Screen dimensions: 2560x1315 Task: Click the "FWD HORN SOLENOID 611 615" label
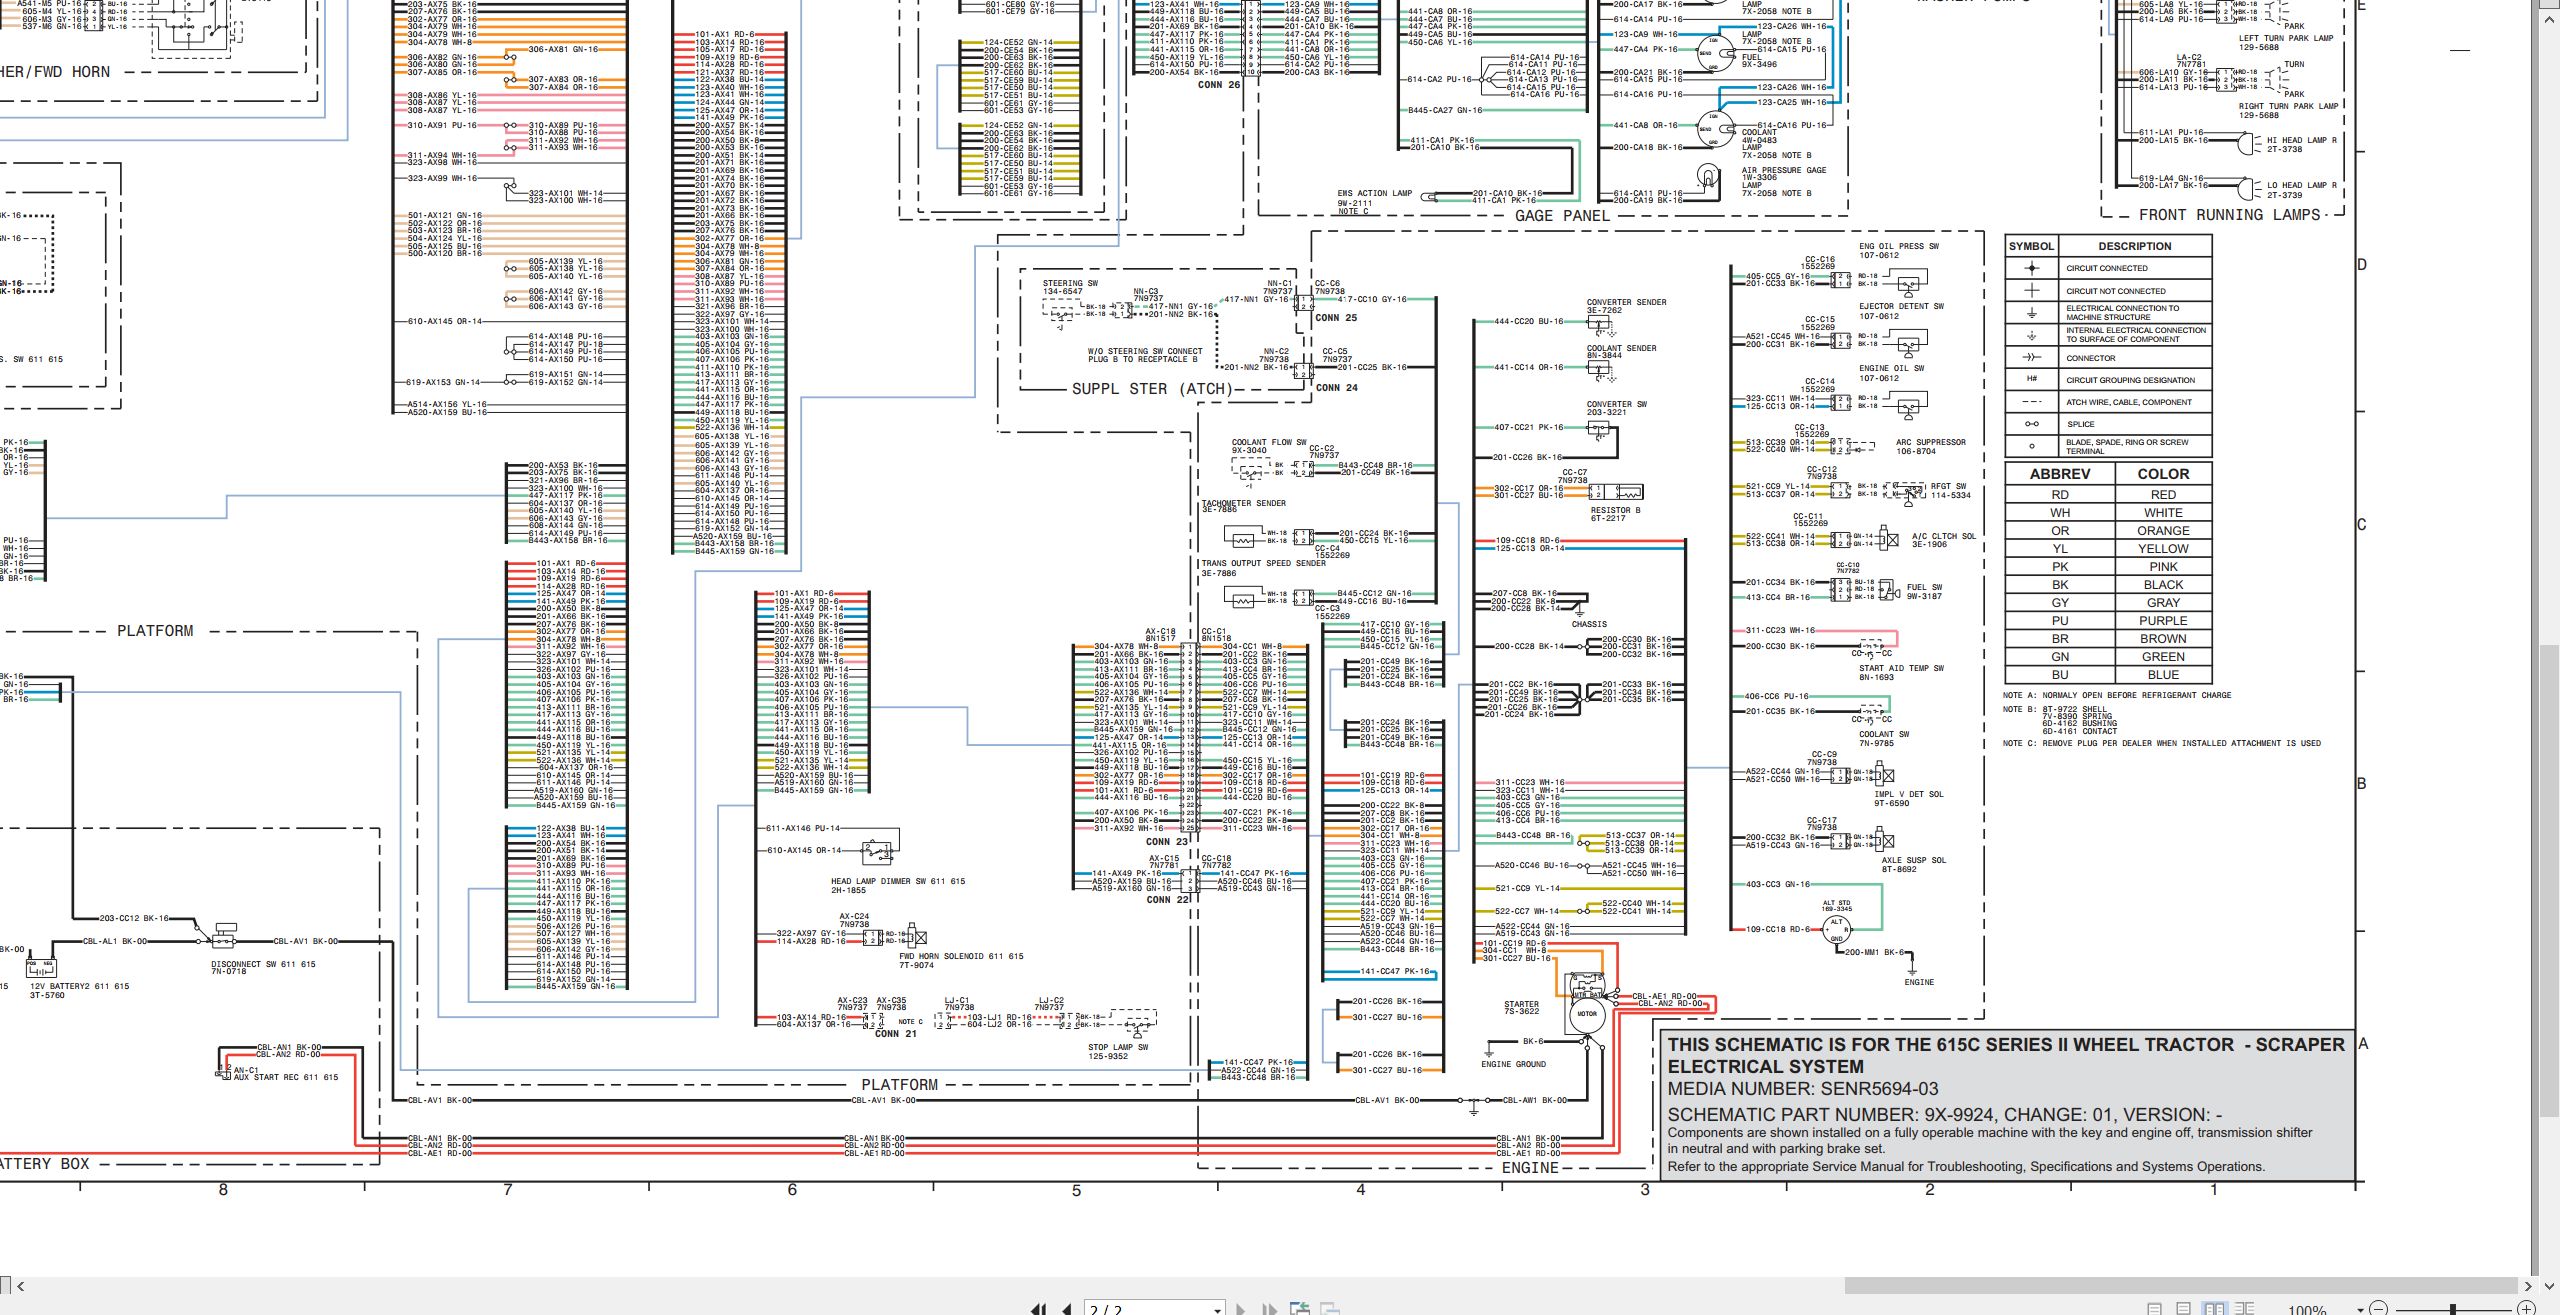coord(961,956)
